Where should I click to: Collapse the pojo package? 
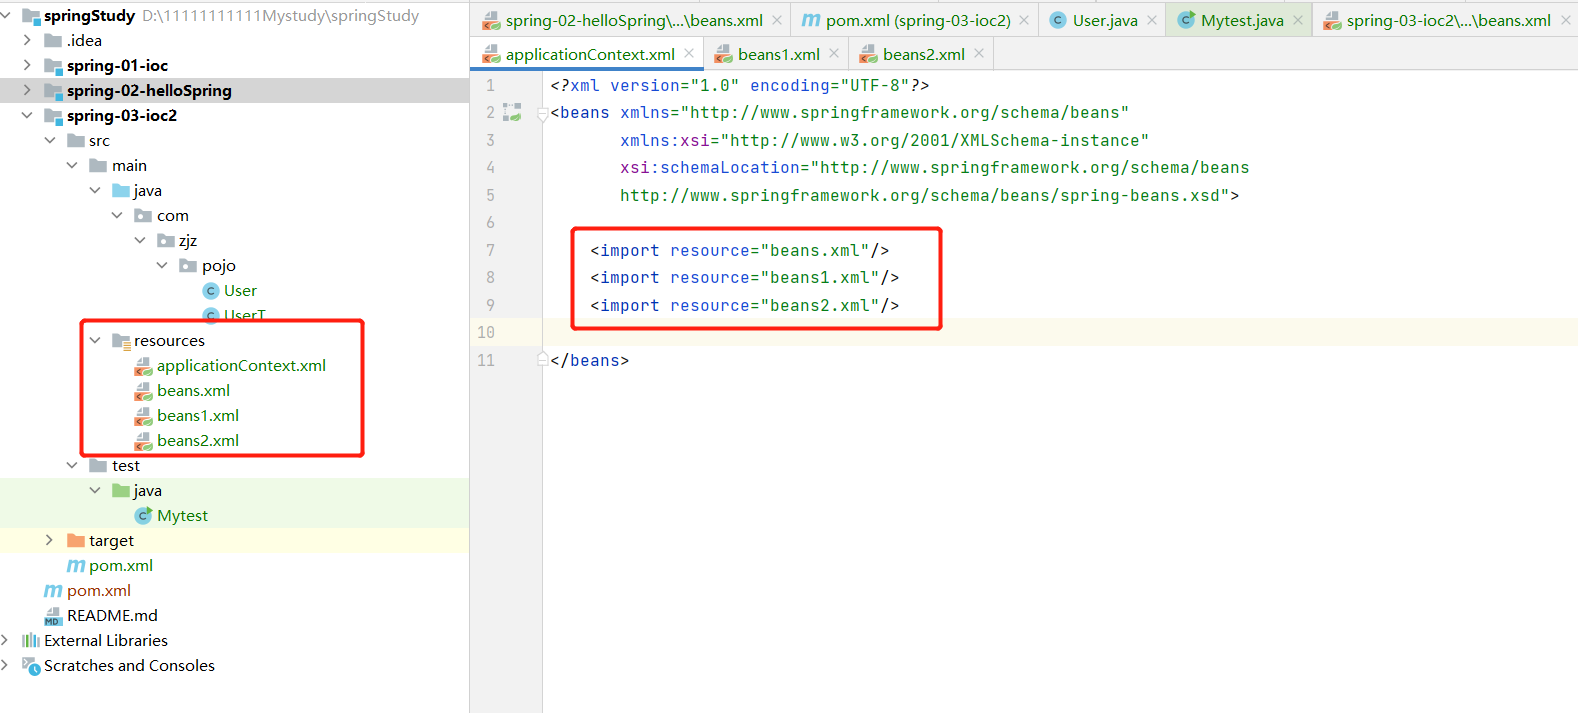coord(162,266)
